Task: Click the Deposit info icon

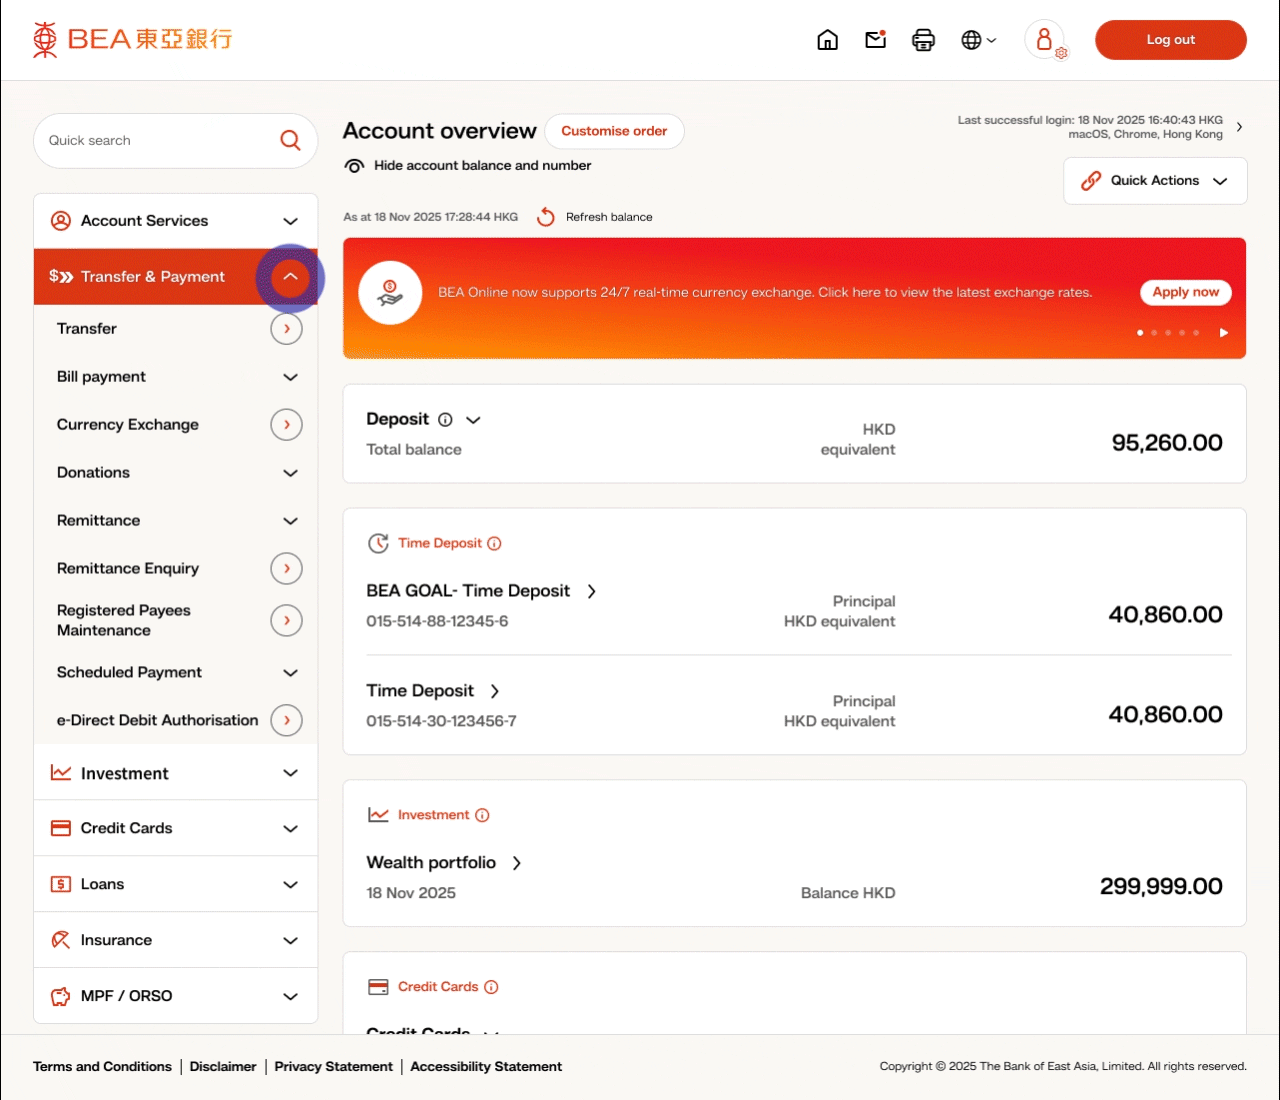Action: [446, 420]
